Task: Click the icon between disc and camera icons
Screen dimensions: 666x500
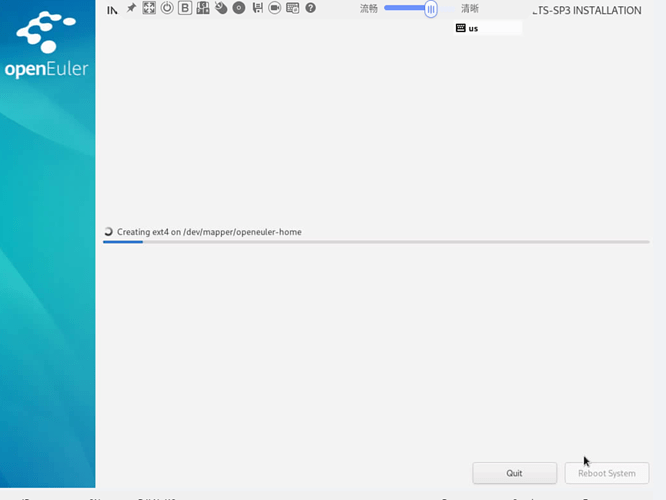Action: pos(257,8)
